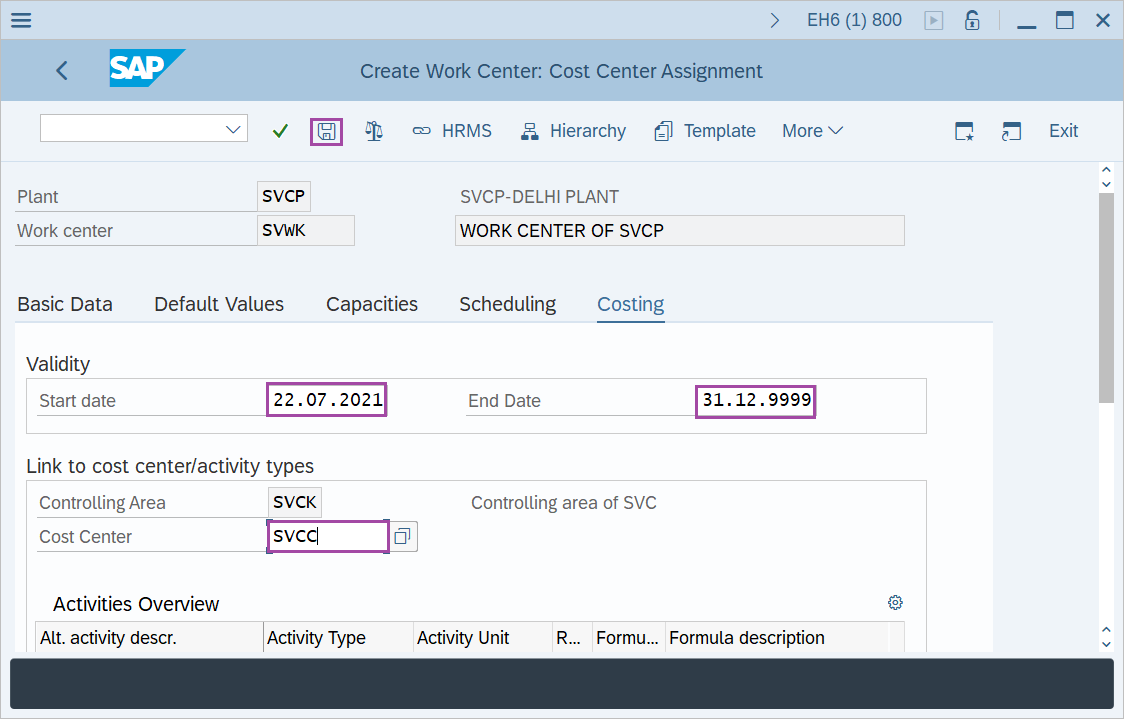Expand the More menu in the toolbar

tap(812, 130)
